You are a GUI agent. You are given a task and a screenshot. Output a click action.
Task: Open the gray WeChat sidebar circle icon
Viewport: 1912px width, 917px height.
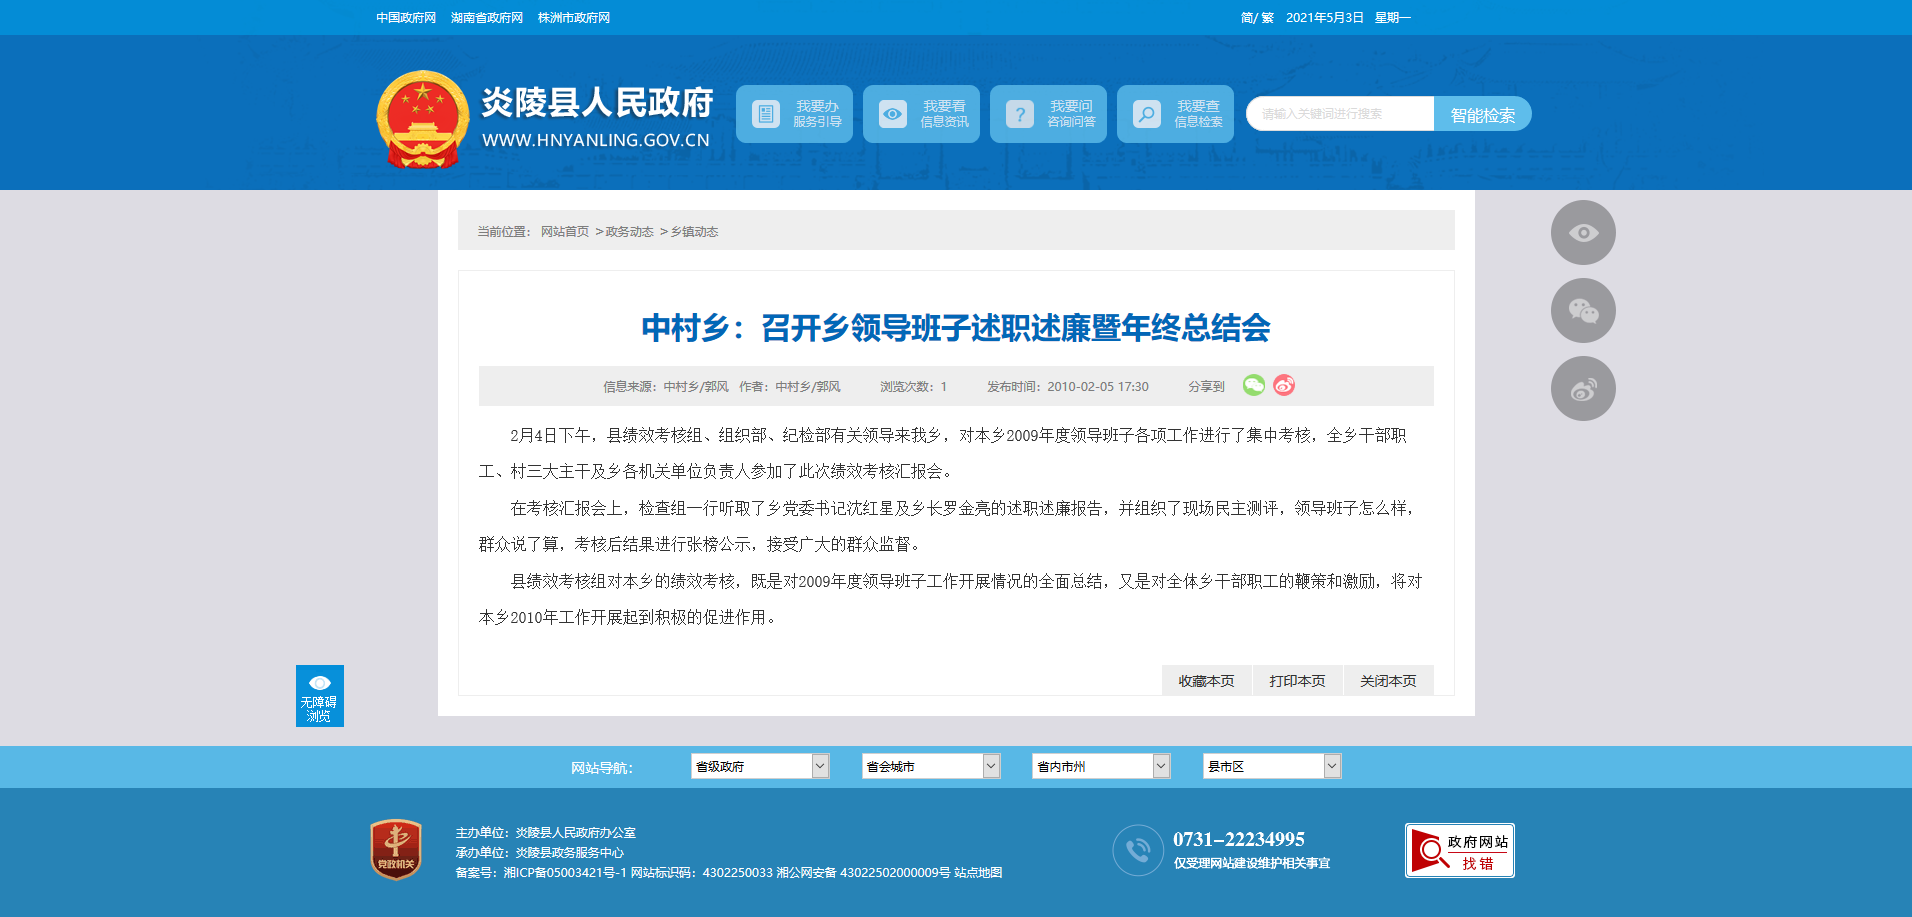(1582, 311)
